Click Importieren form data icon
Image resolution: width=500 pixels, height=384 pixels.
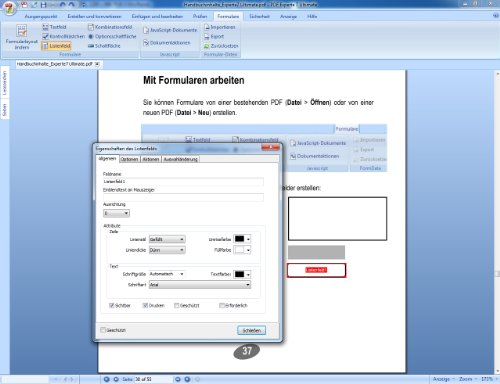click(x=207, y=27)
